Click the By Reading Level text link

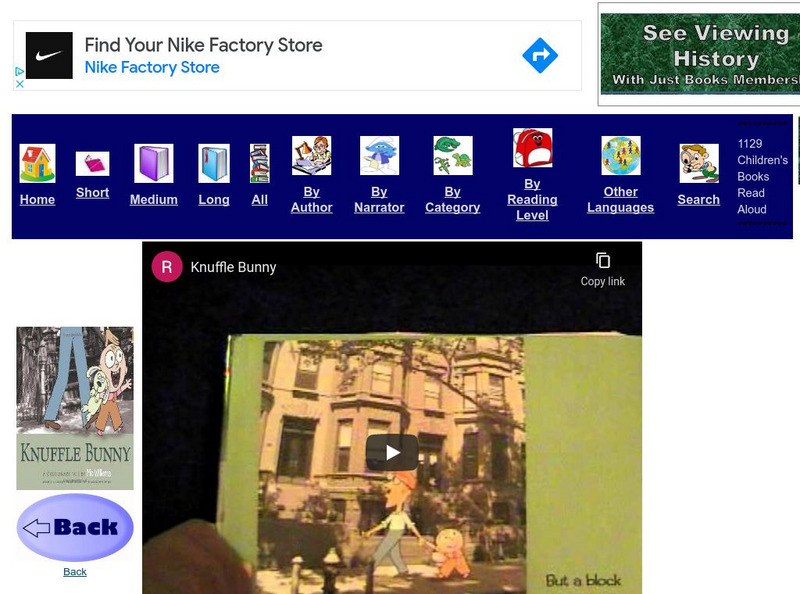click(532, 199)
